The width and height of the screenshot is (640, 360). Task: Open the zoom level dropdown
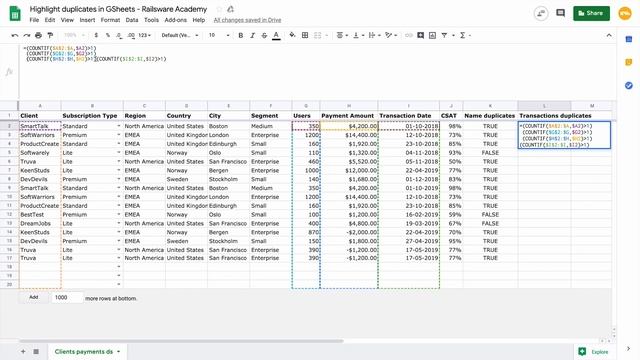[74, 36]
